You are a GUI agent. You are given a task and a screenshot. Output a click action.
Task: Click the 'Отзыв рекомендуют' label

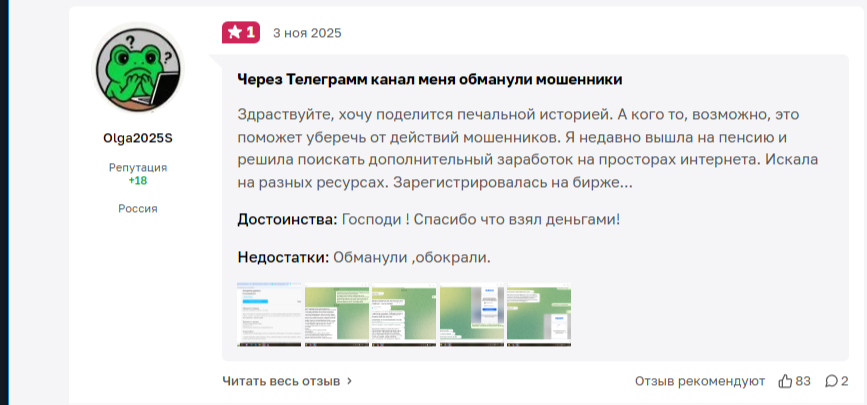click(699, 381)
